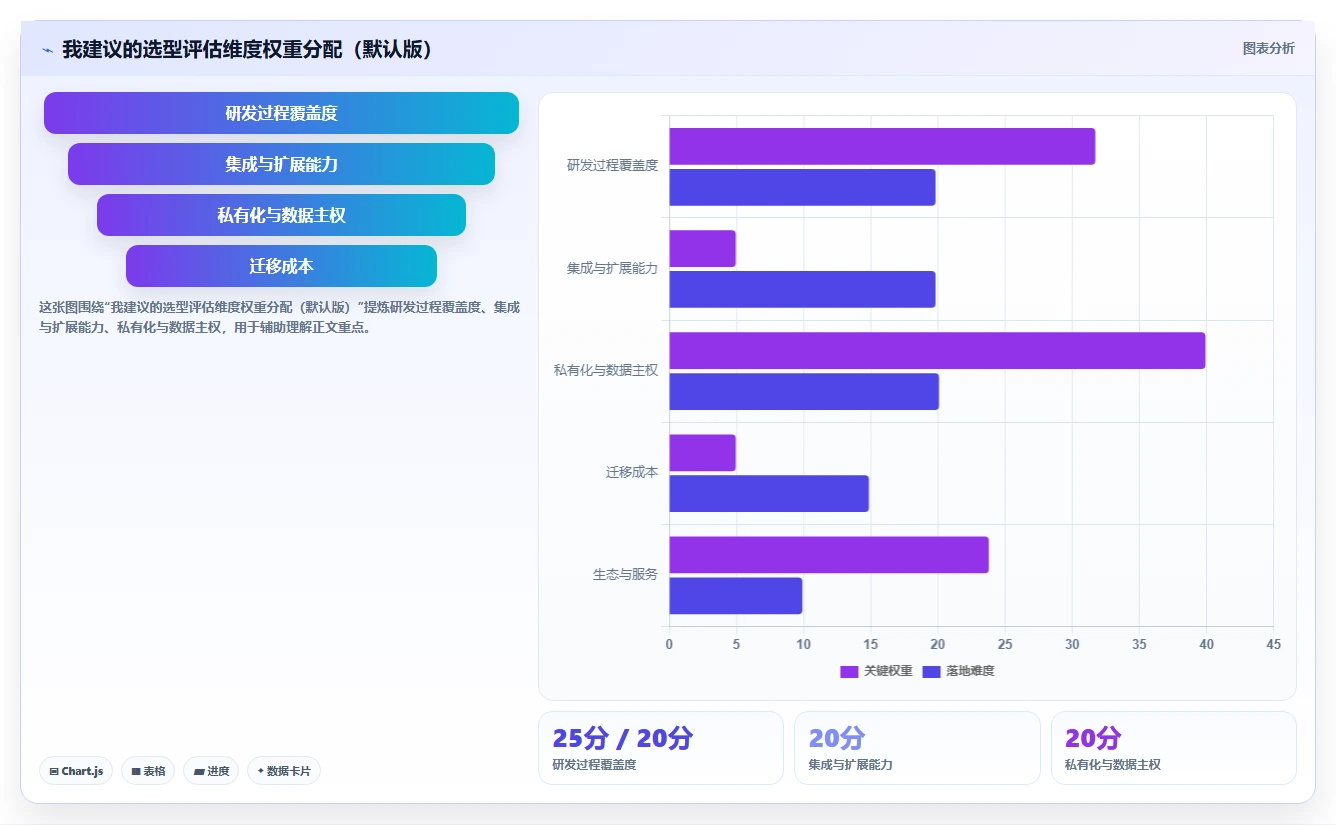1336x825 pixels.
Task: Click the chart icon beside the page title
Action: [x=47, y=50]
